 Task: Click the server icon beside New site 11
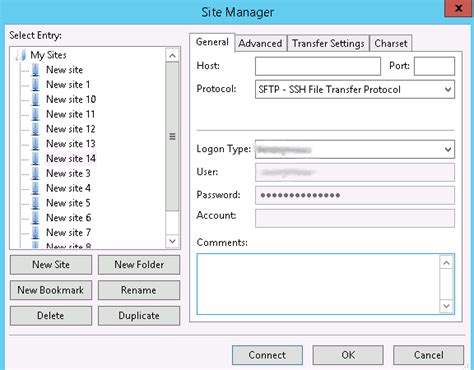(x=35, y=114)
